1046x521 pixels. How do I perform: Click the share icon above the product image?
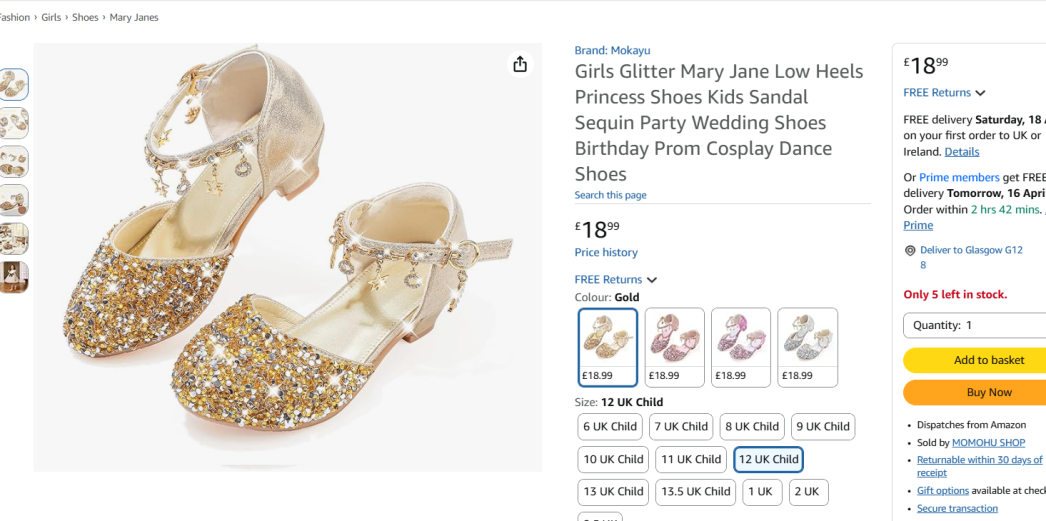tap(520, 64)
